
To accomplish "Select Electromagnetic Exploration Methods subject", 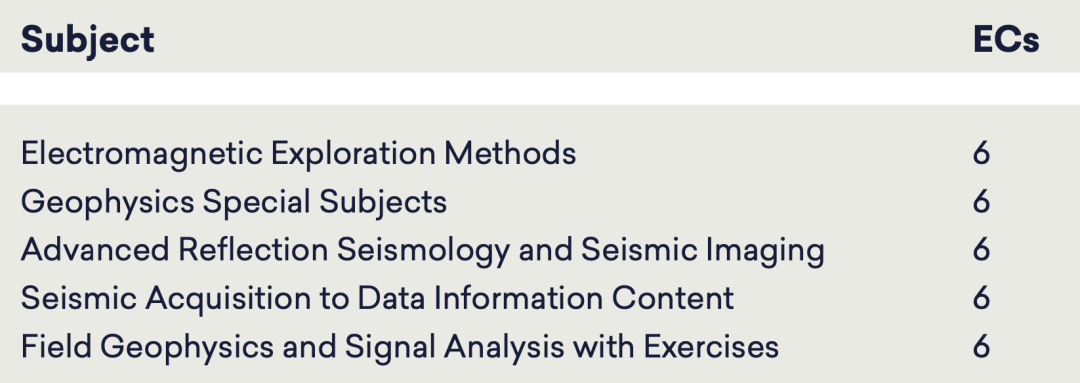I will [298, 154].
